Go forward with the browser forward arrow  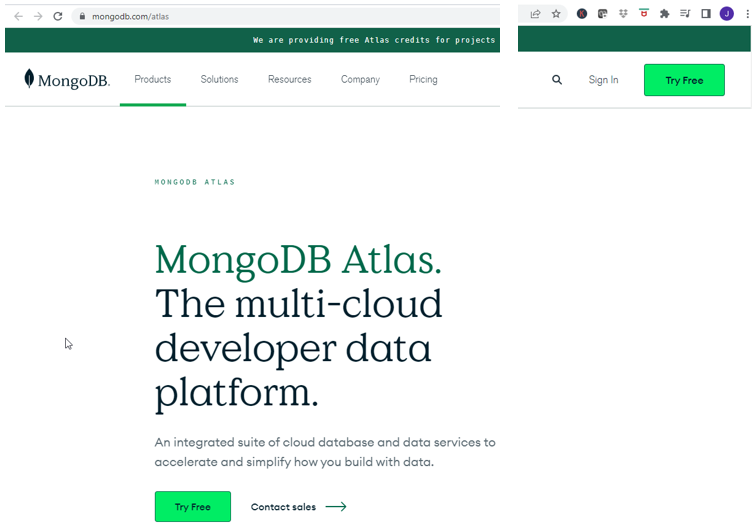click(38, 16)
